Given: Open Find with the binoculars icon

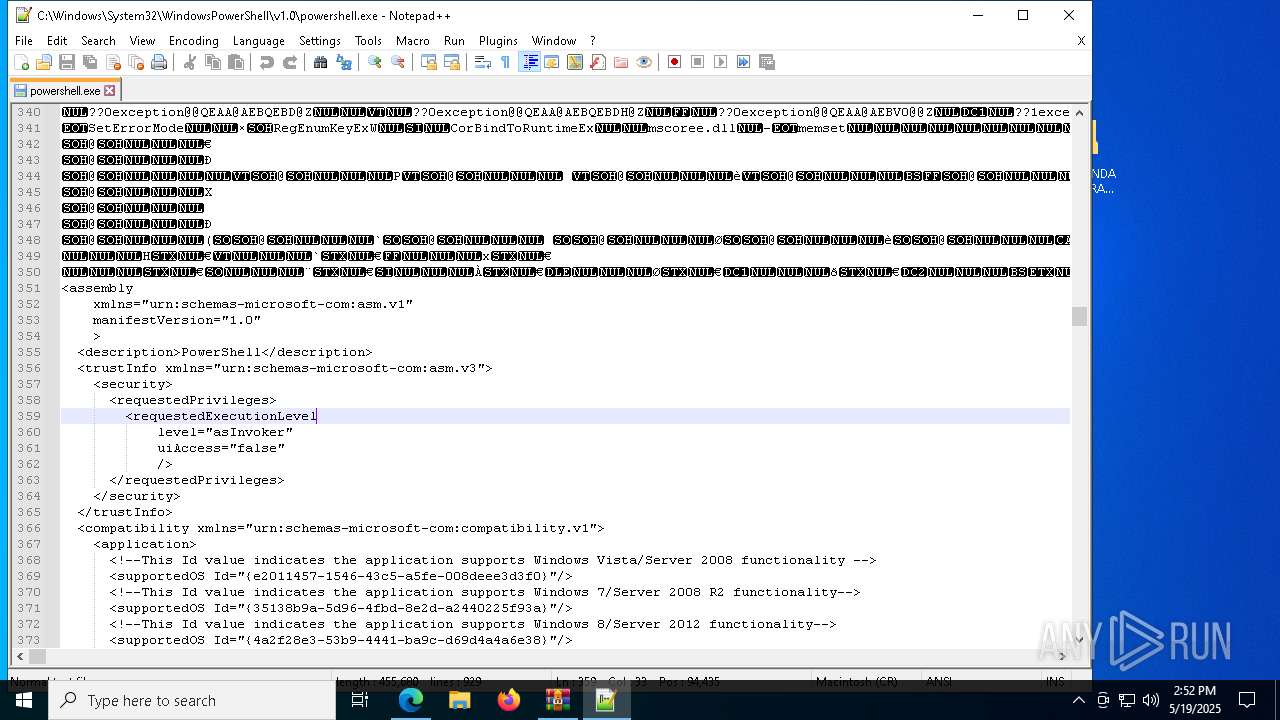Looking at the screenshot, I should point(321,62).
